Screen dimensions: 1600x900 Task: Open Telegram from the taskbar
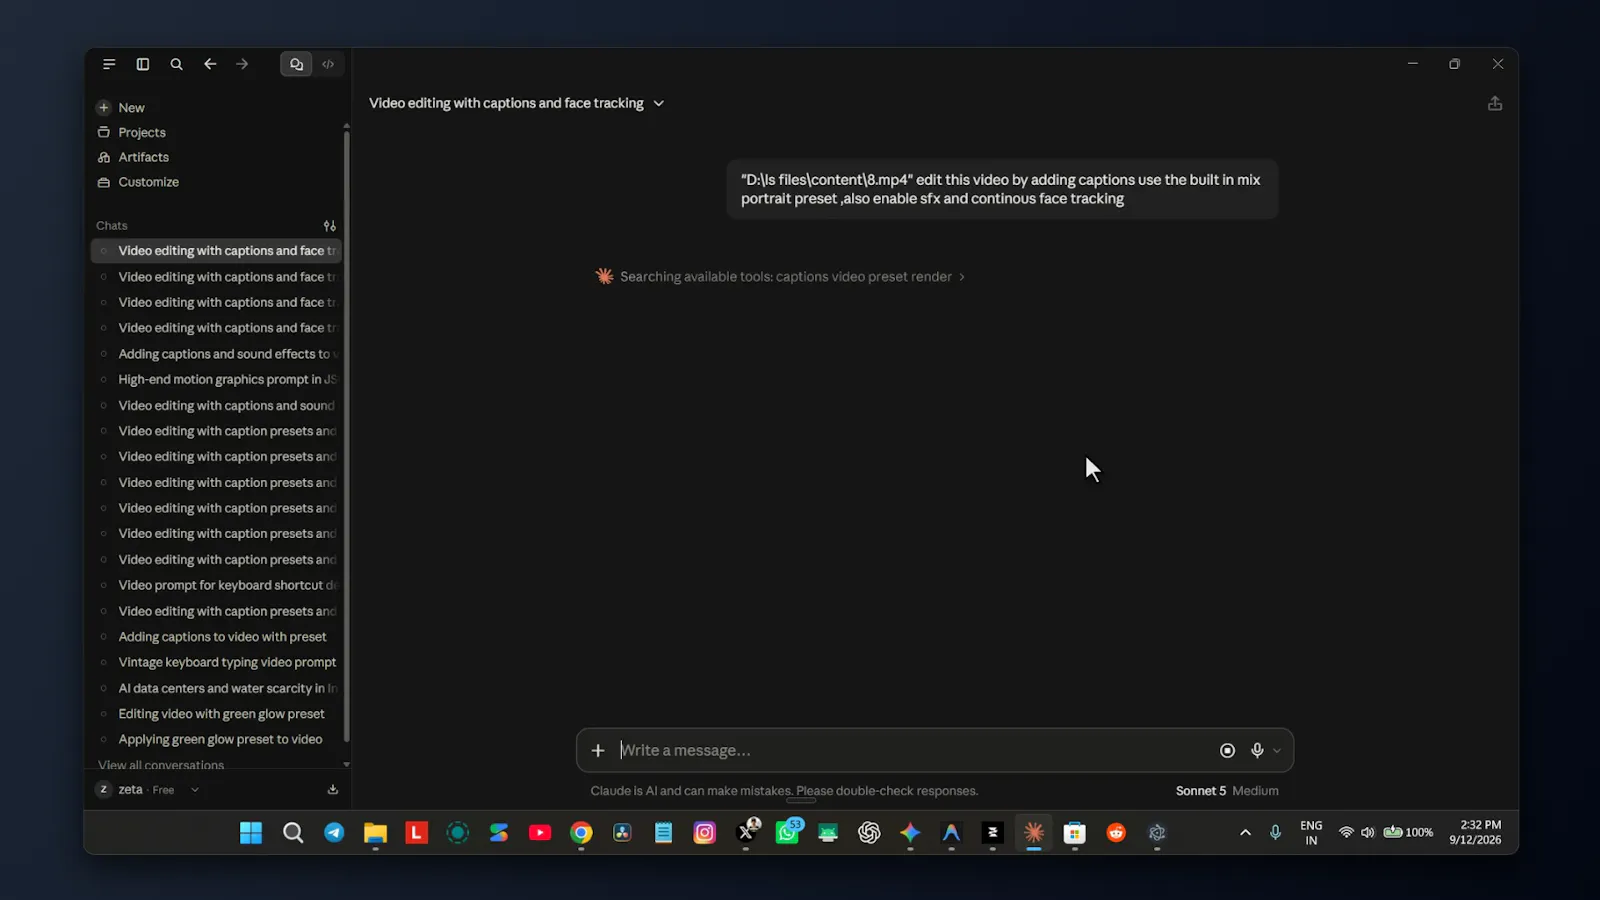coord(334,833)
